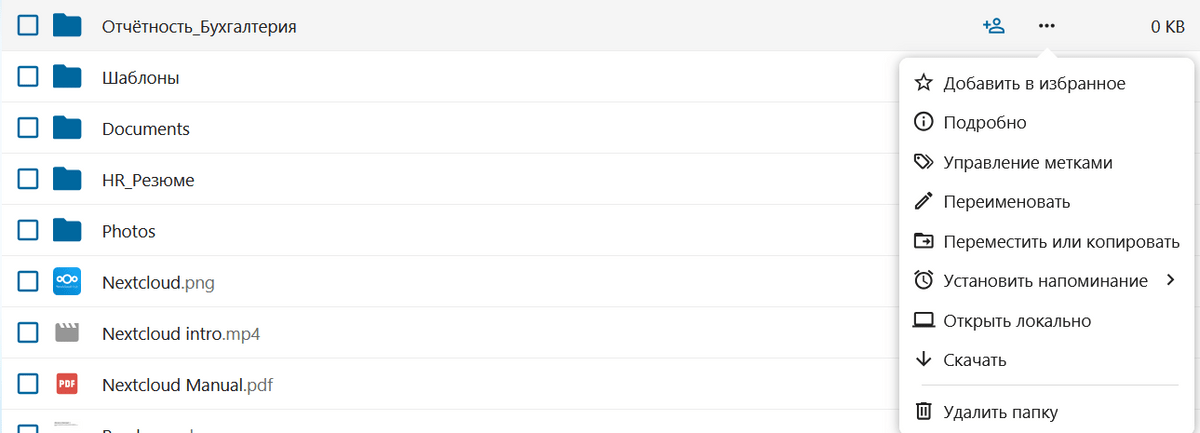Toggle the checkbox for Nextcloud Manual.pdf
The image size is (1200, 433).
28,384
